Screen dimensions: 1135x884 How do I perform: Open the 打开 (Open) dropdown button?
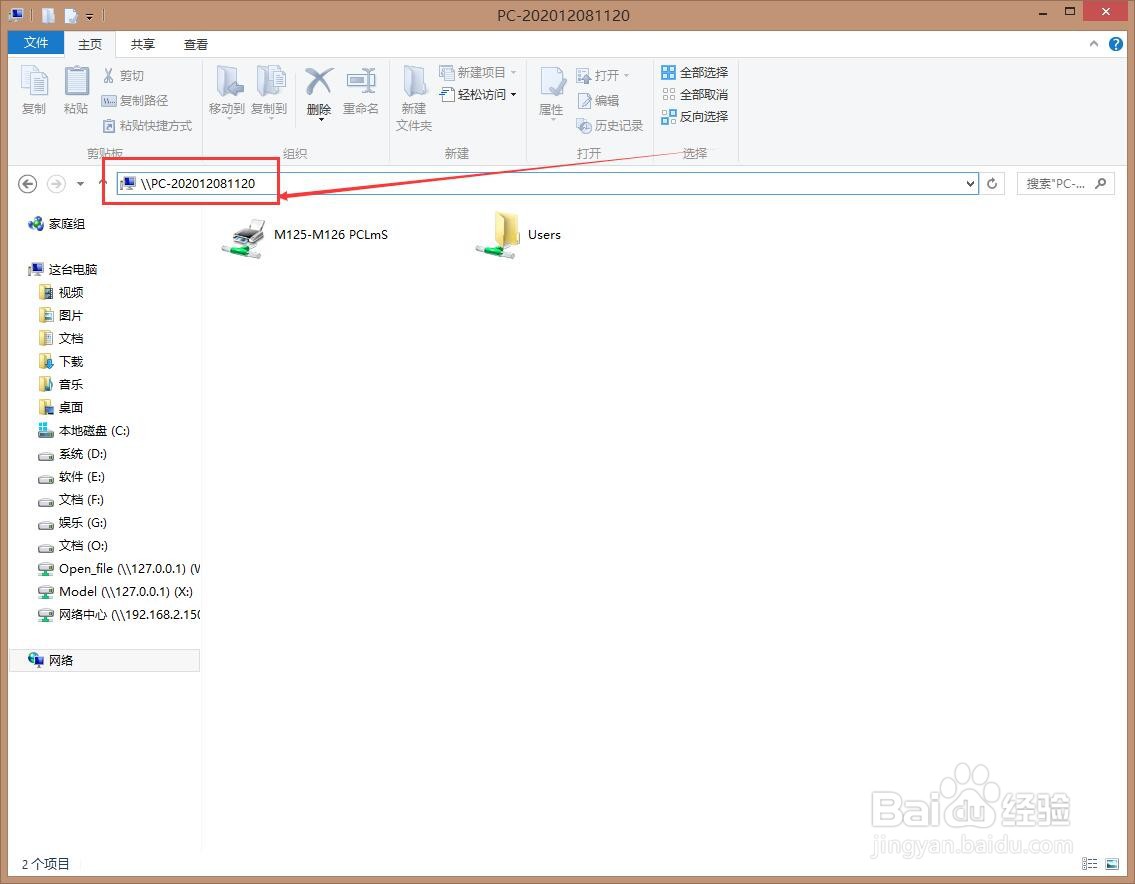pos(603,75)
